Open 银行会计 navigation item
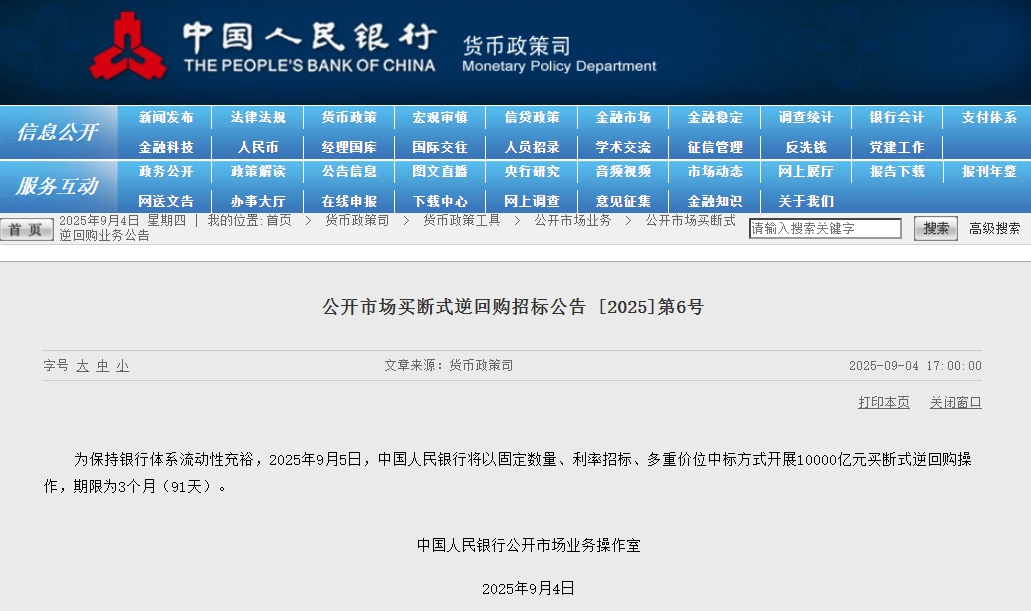Viewport: 1031px width, 611px height. [897, 118]
